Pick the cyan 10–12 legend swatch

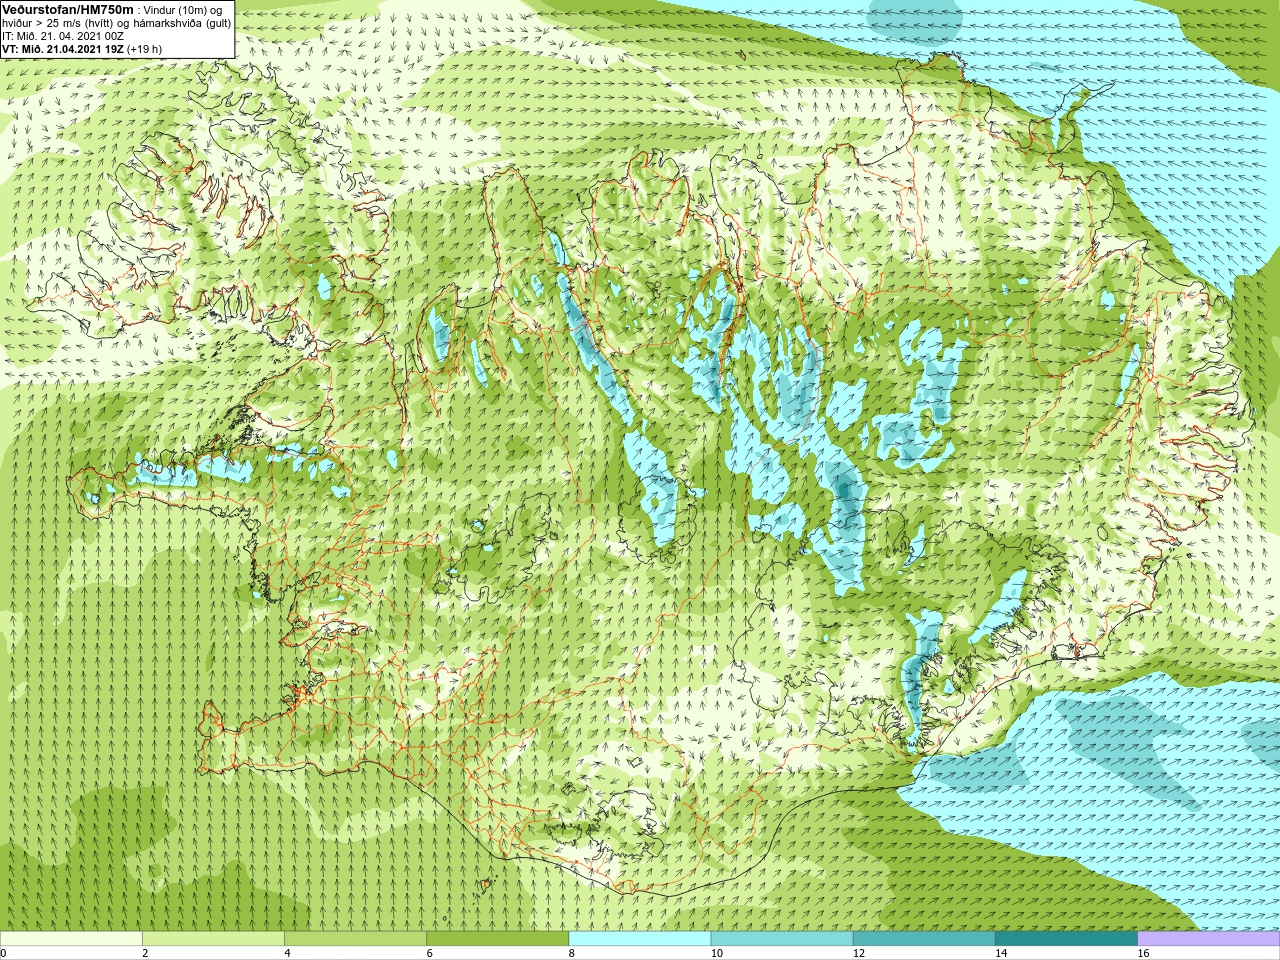[782, 939]
